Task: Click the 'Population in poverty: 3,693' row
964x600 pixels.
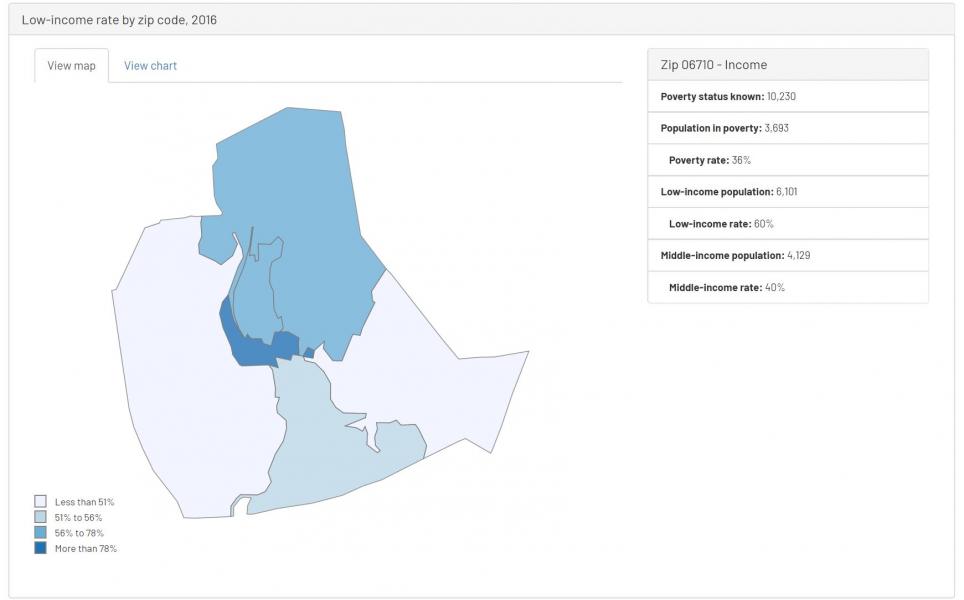Action: (788, 128)
